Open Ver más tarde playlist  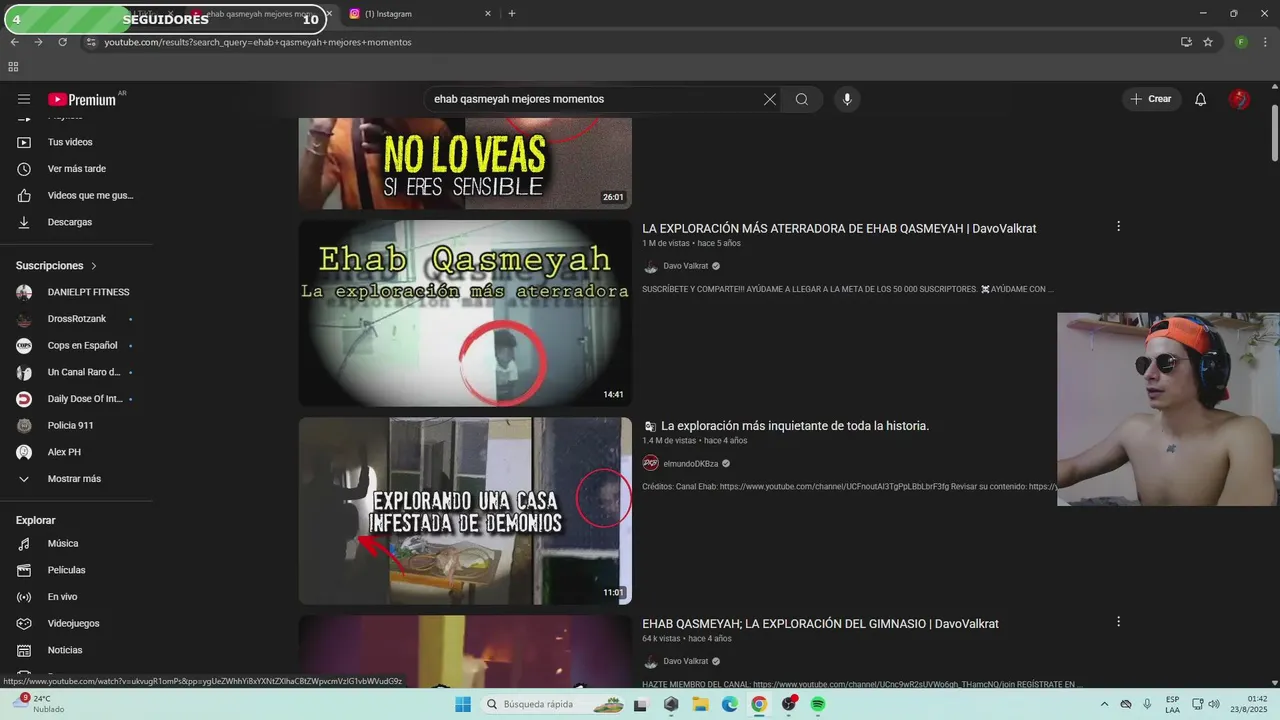click(x=76, y=169)
